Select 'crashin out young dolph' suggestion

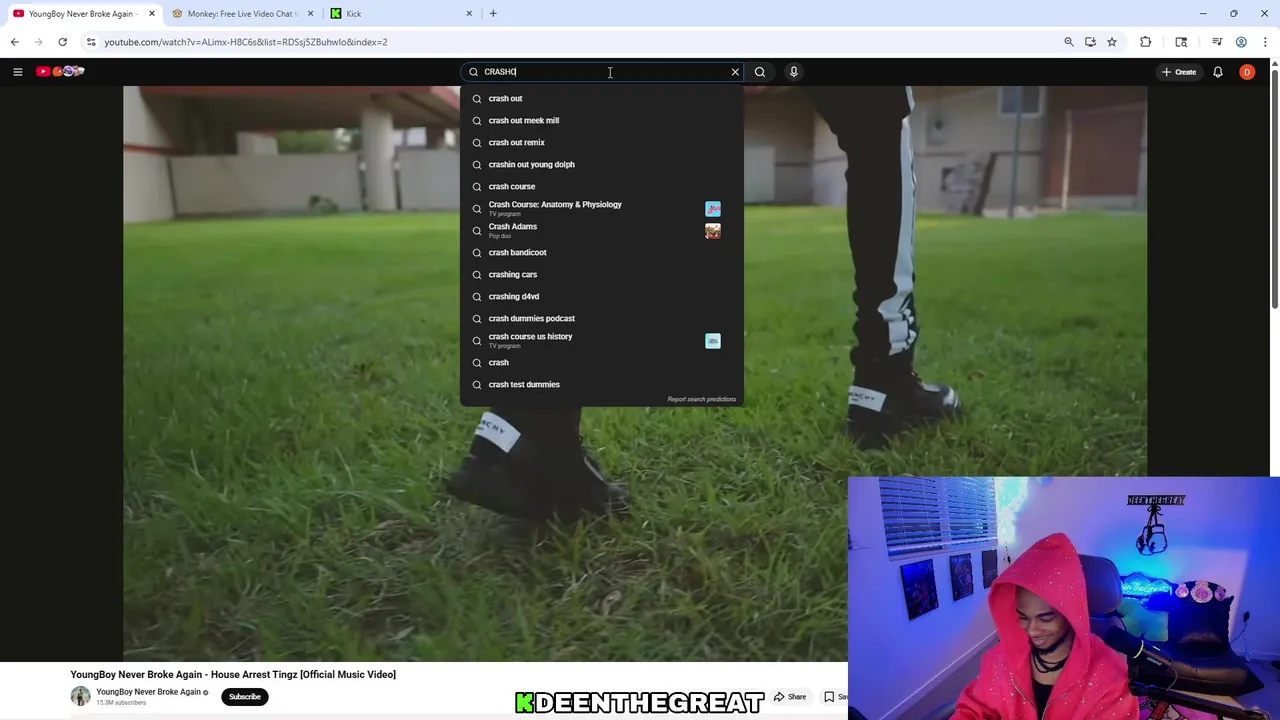click(x=601, y=164)
